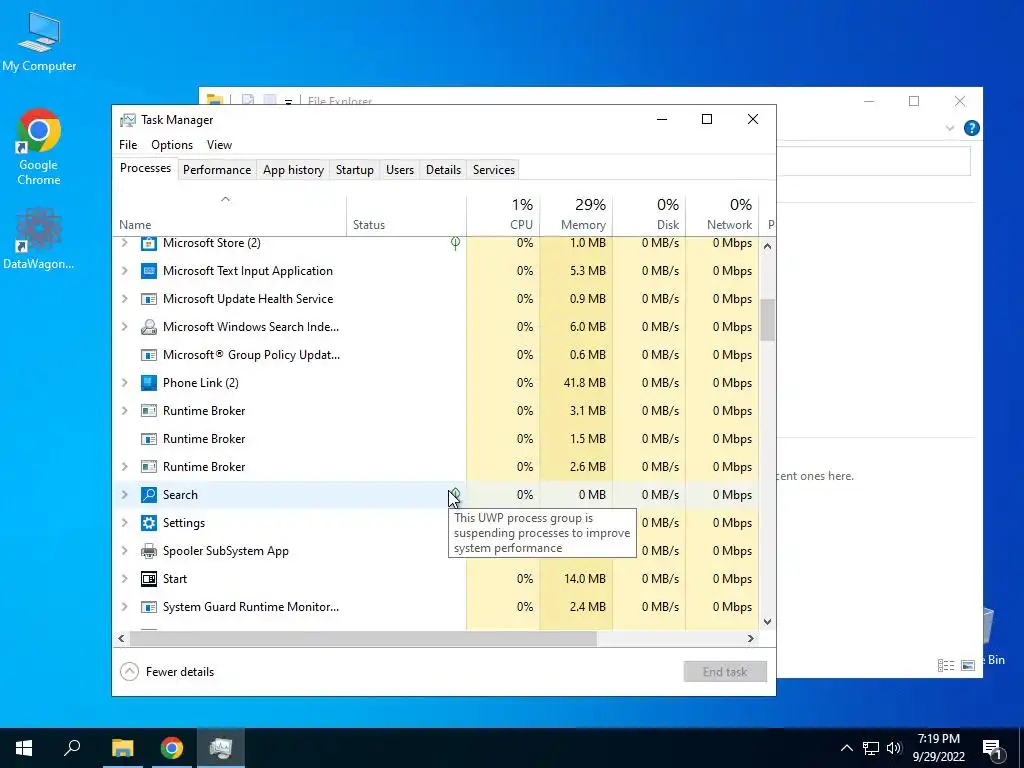Click the End task button
This screenshot has height=768, width=1024.
[x=725, y=672]
